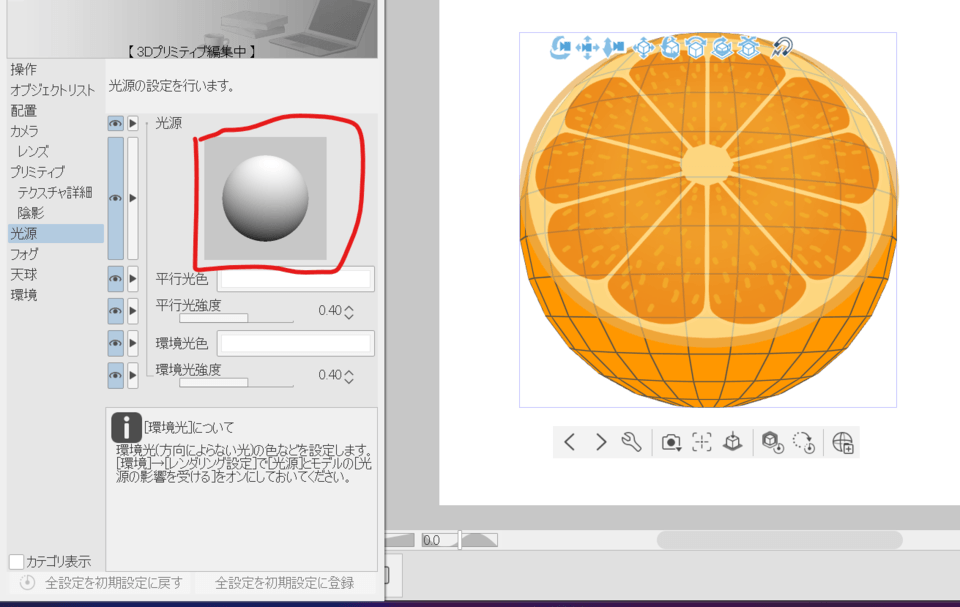Open the 平行光色 color field
Screen dimensions: 960x607
[x=295, y=278]
